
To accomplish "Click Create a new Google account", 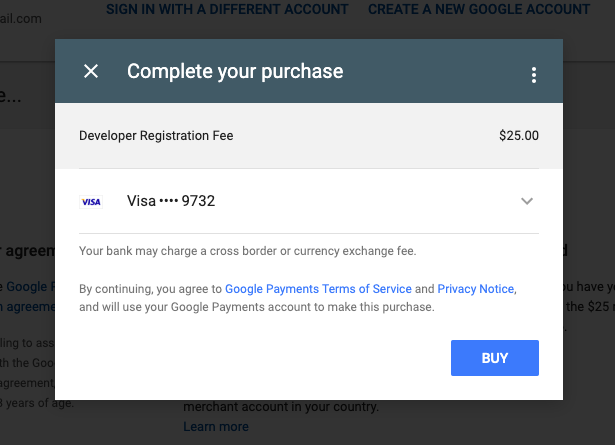I will pos(479,9).
